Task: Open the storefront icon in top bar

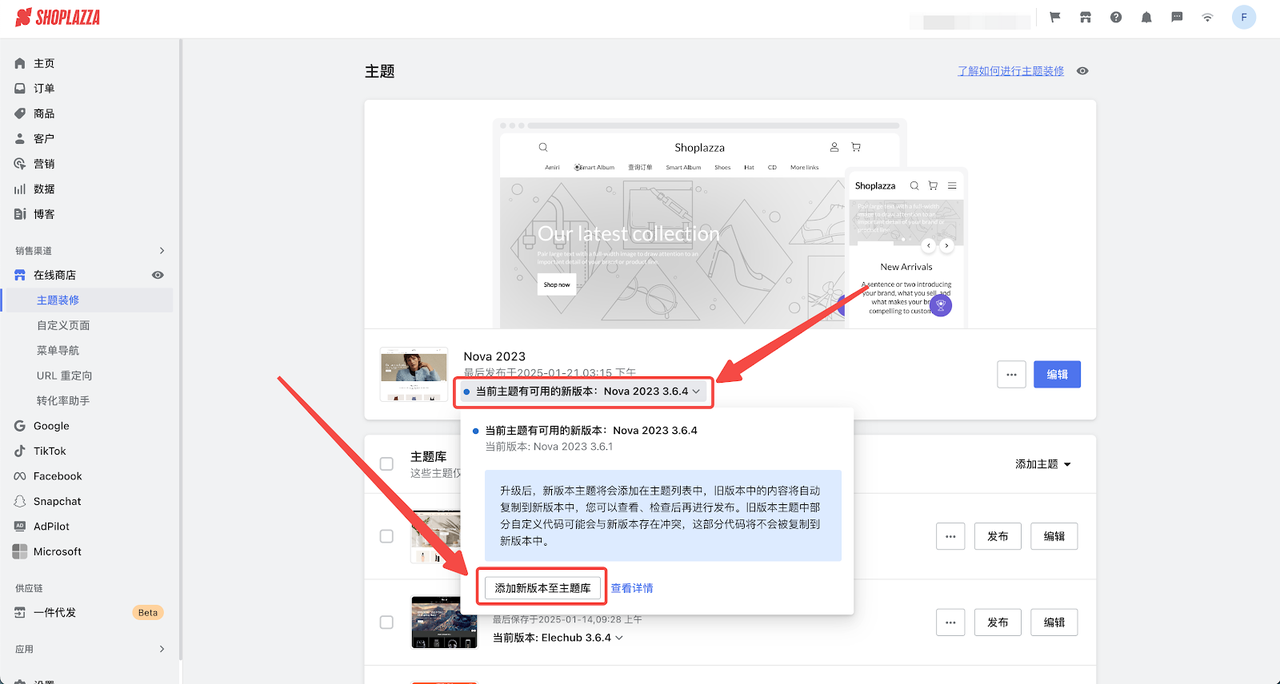Action: tap(1085, 17)
